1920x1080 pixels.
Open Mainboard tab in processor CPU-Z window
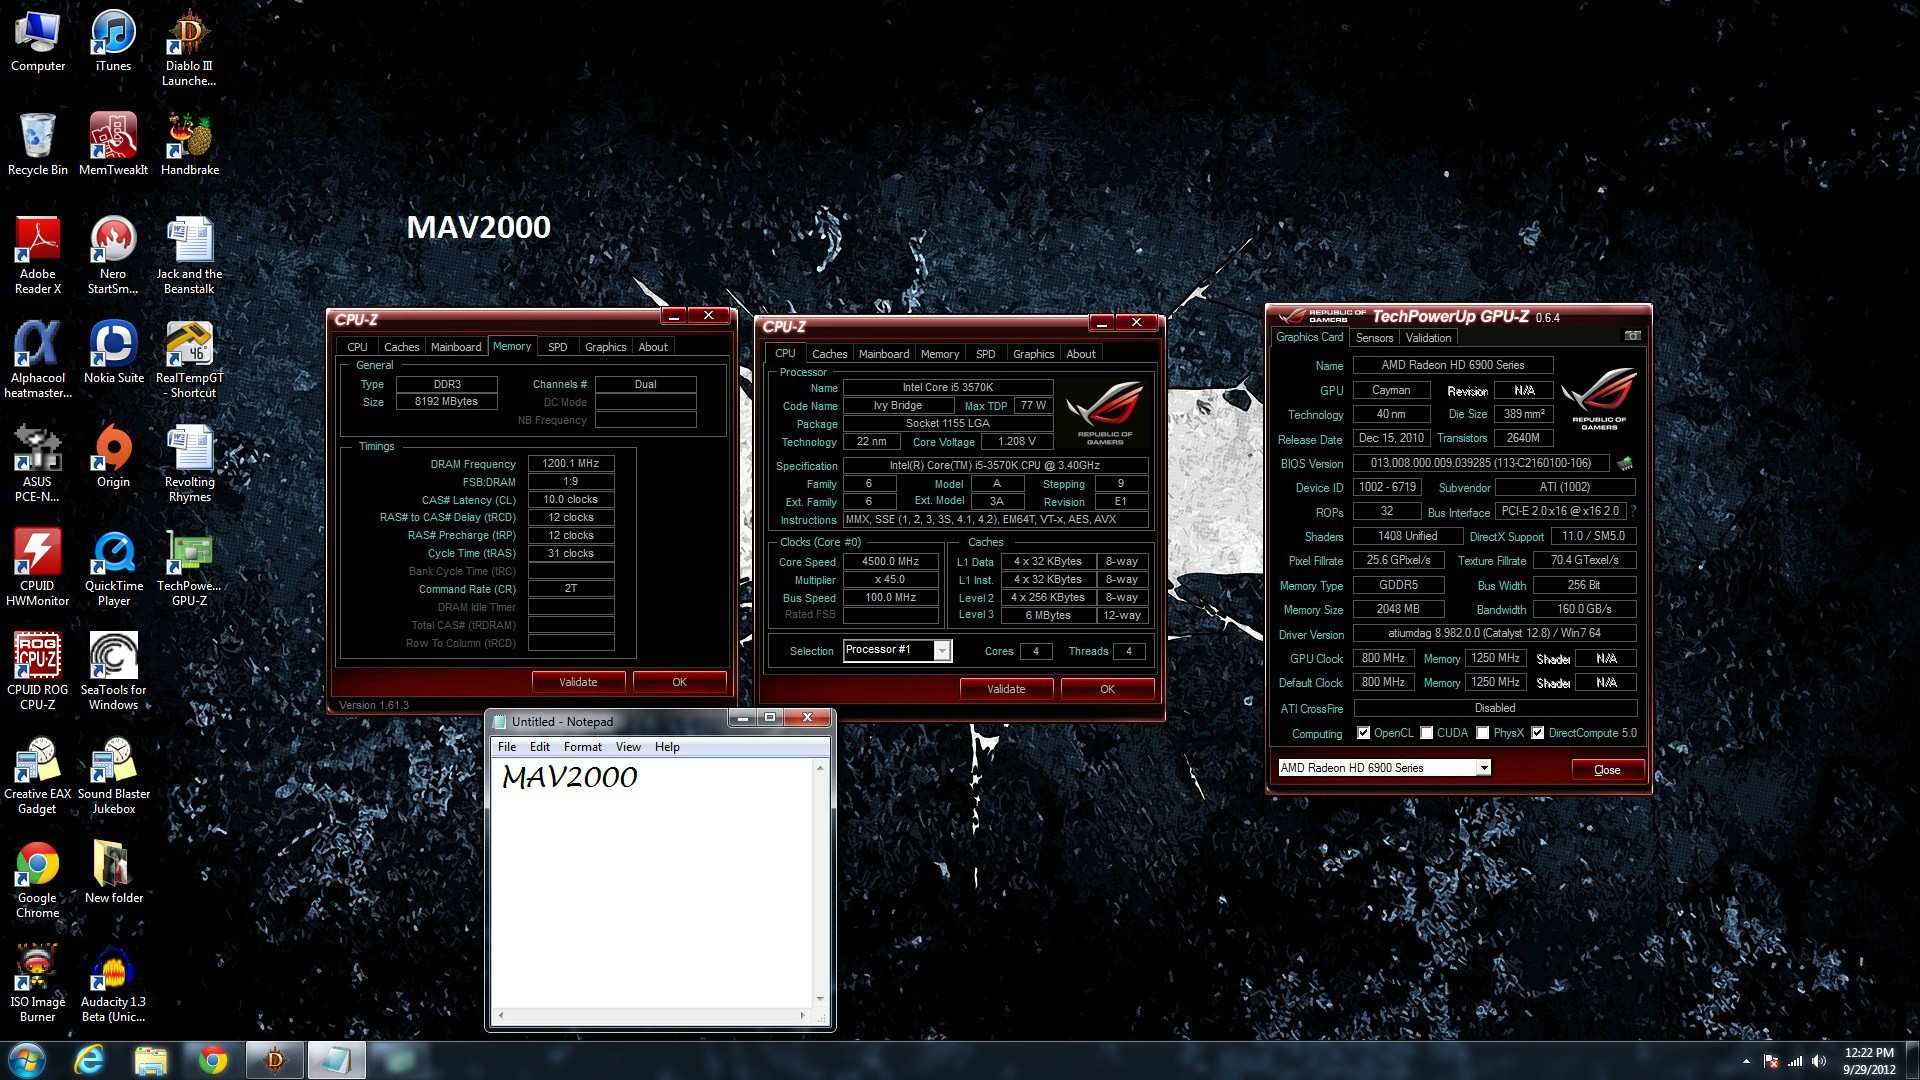click(x=884, y=354)
